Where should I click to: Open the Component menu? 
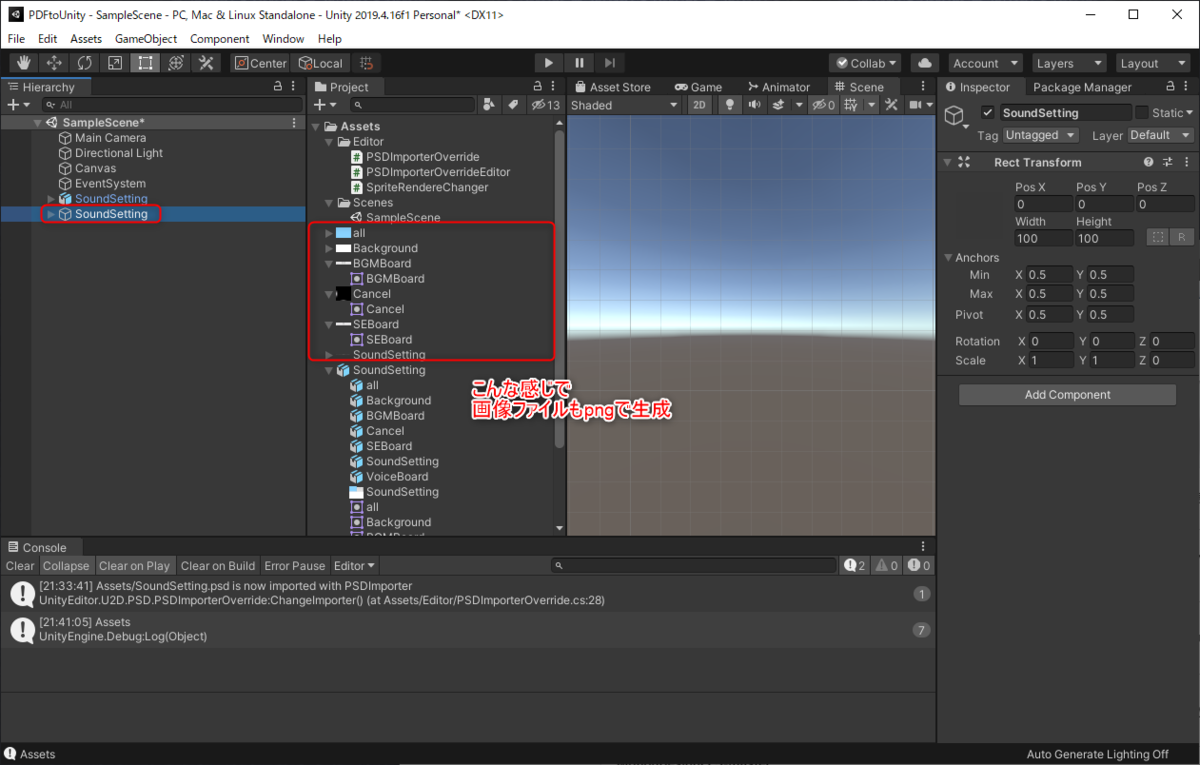click(x=220, y=39)
